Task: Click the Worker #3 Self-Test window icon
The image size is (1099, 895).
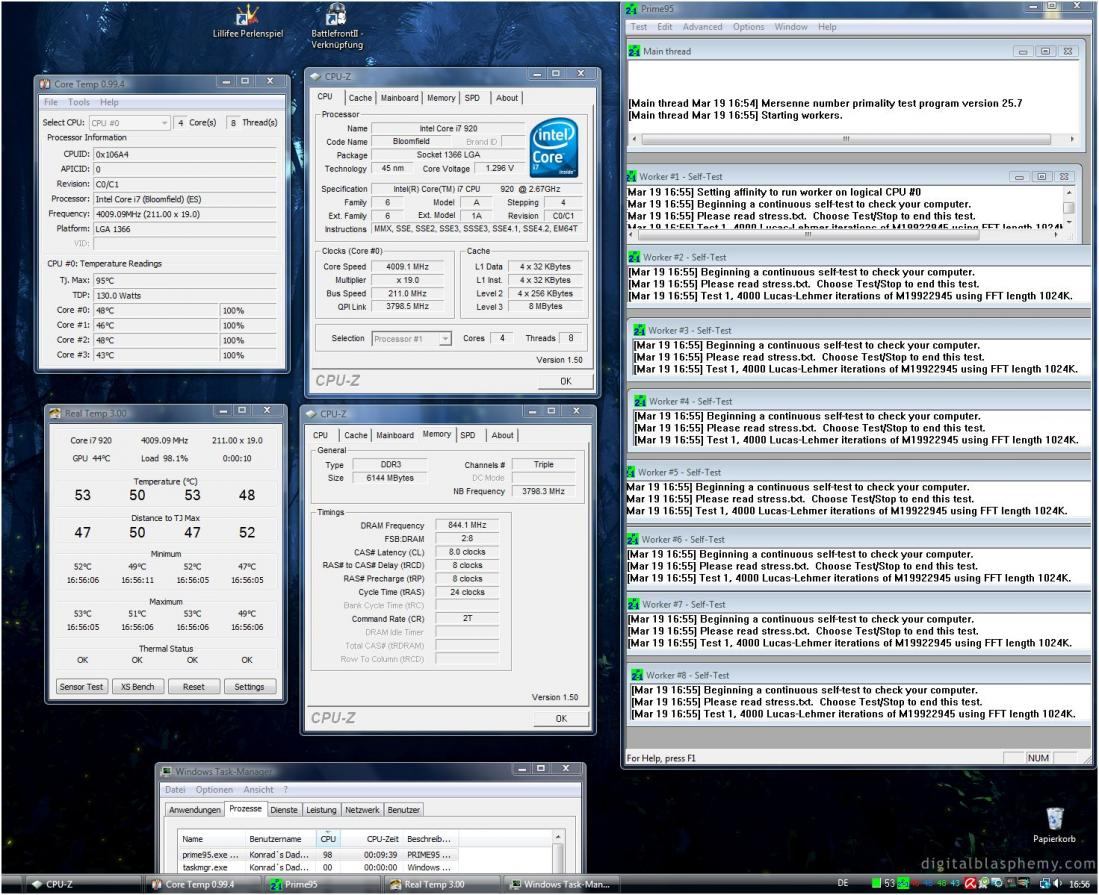Action: click(x=639, y=330)
